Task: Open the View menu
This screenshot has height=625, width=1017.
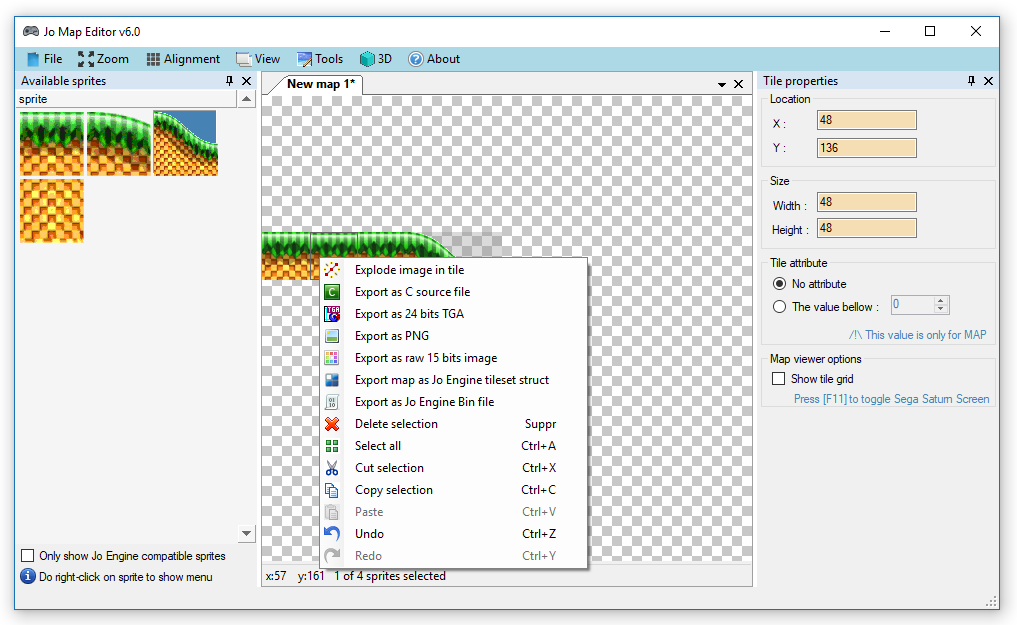Action: (258, 59)
